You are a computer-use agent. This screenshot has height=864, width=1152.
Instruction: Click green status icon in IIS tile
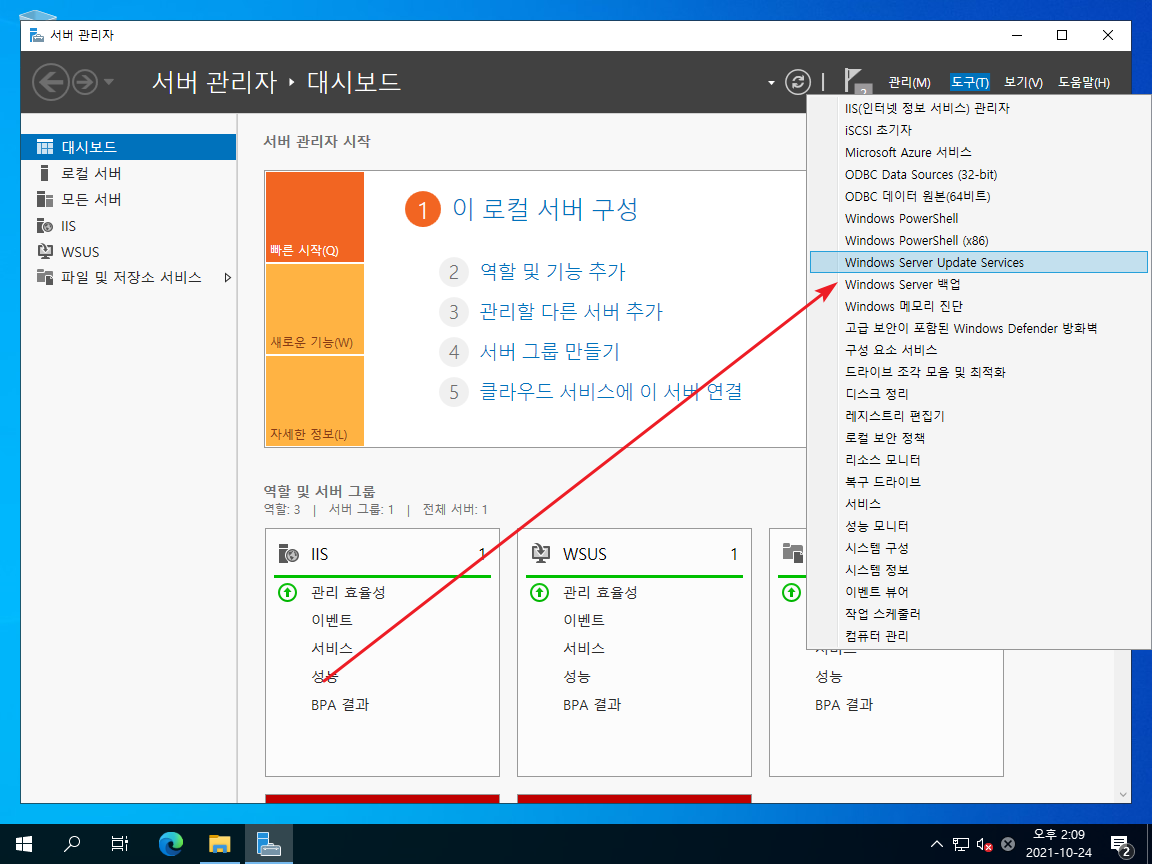pos(287,592)
